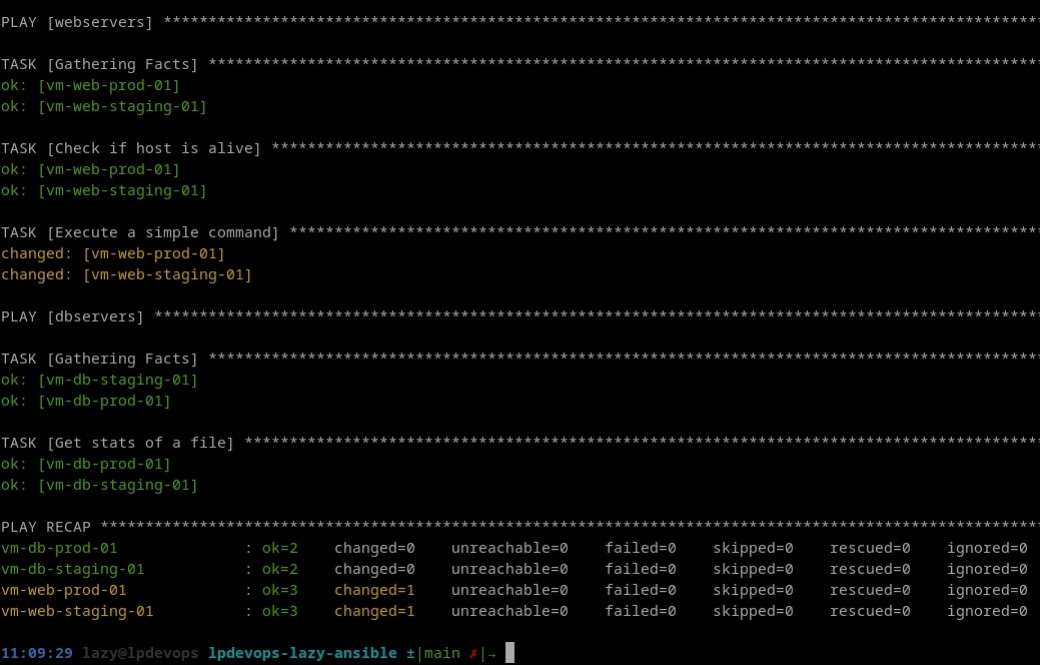Click ok: [vm-db-prod-01] in dbservers Gathering Facts
The height and width of the screenshot is (665, 1040).
tap(86, 401)
